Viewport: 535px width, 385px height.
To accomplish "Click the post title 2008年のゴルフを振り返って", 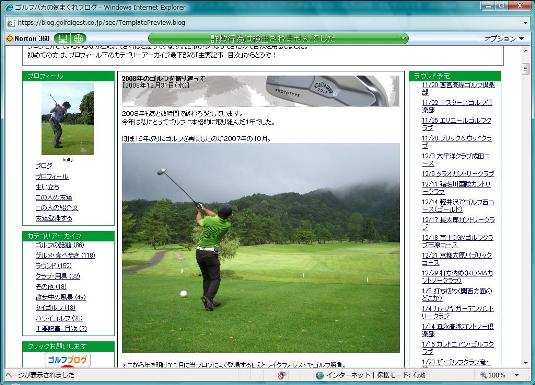I will (163, 78).
